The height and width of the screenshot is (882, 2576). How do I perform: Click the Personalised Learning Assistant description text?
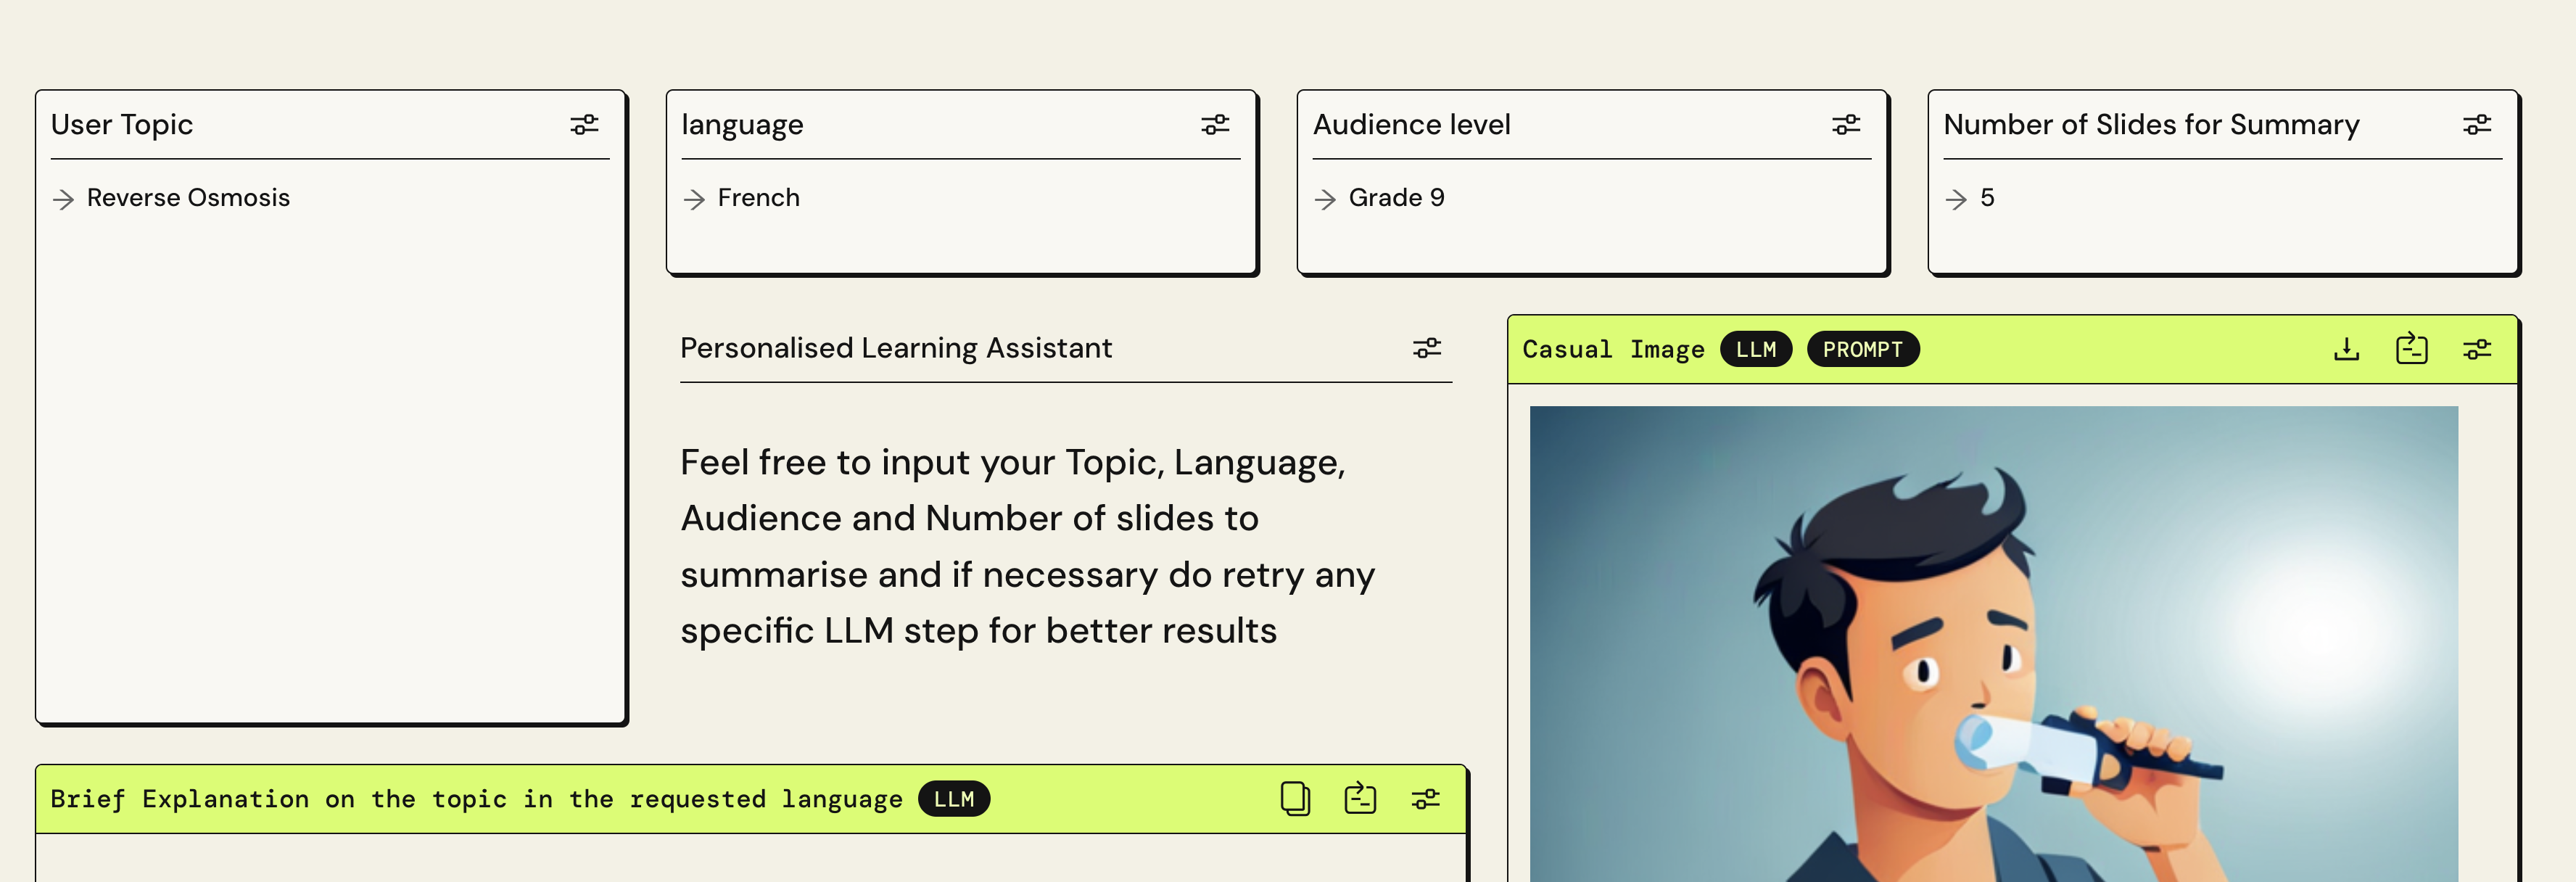1027,546
